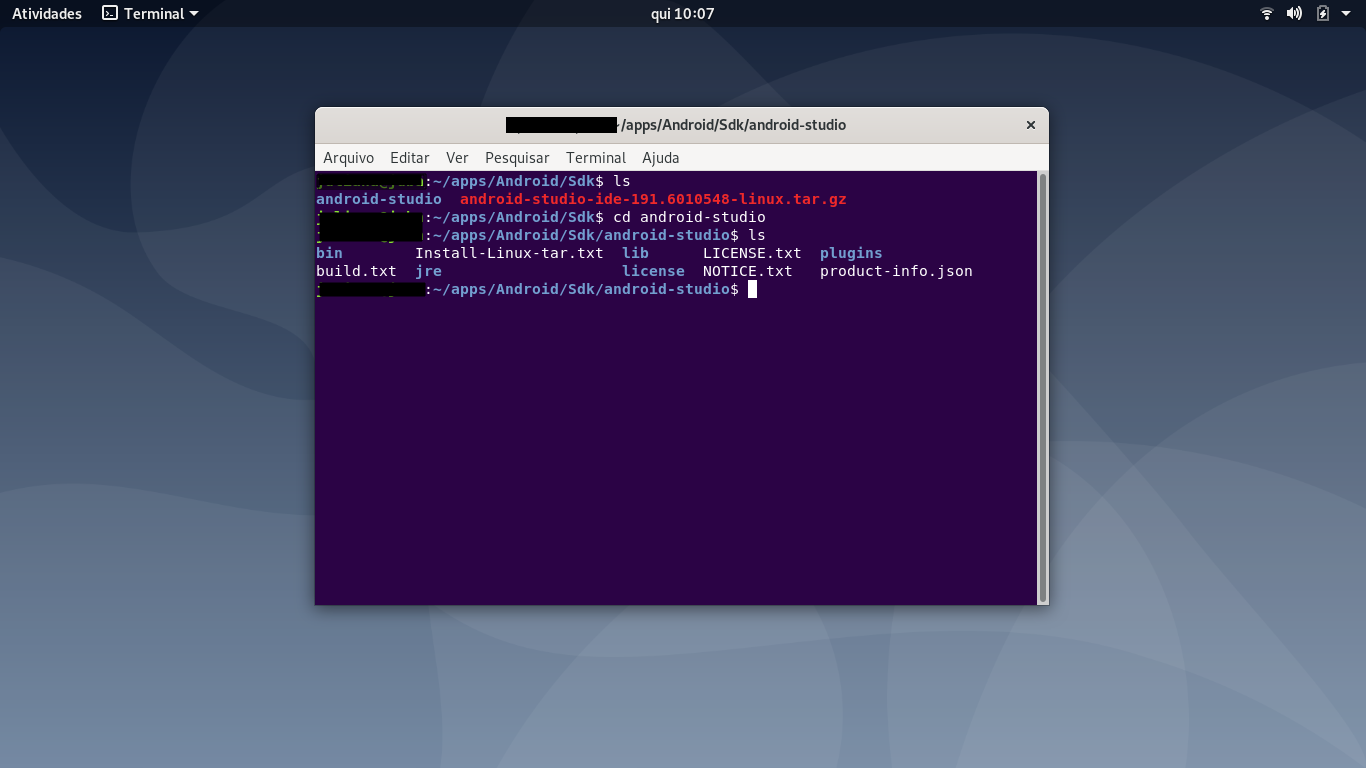Click the 'cd android-studio' command text
This screenshot has width=1366, height=768.
point(689,217)
